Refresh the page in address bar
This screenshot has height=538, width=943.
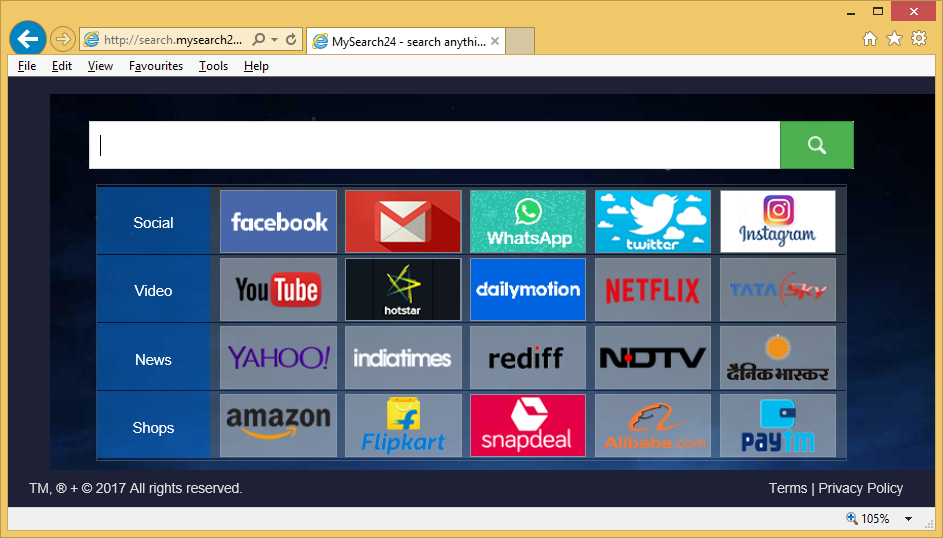(x=291, y=40)
